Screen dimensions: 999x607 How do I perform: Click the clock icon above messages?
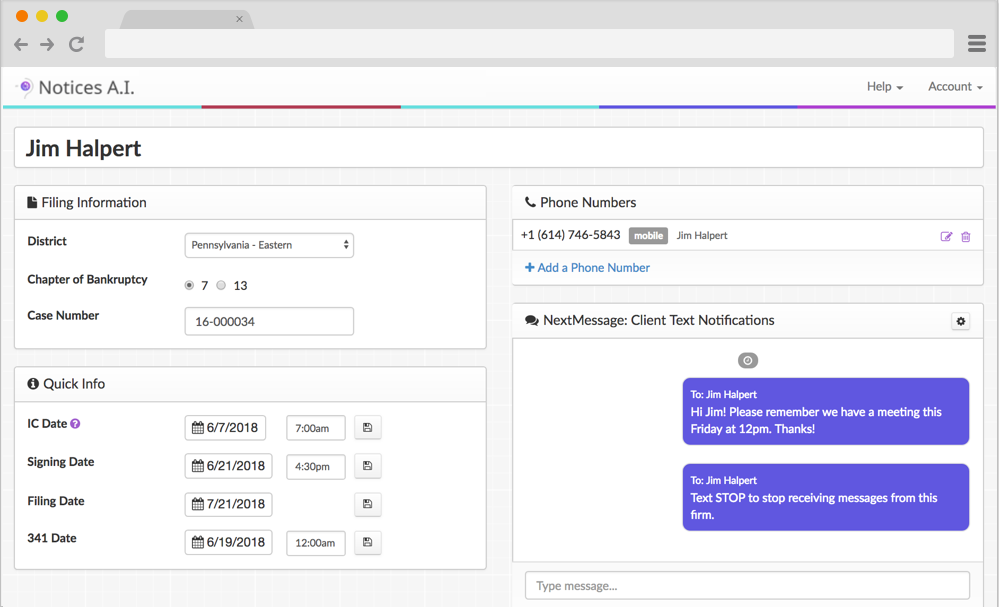pos(748,361)
